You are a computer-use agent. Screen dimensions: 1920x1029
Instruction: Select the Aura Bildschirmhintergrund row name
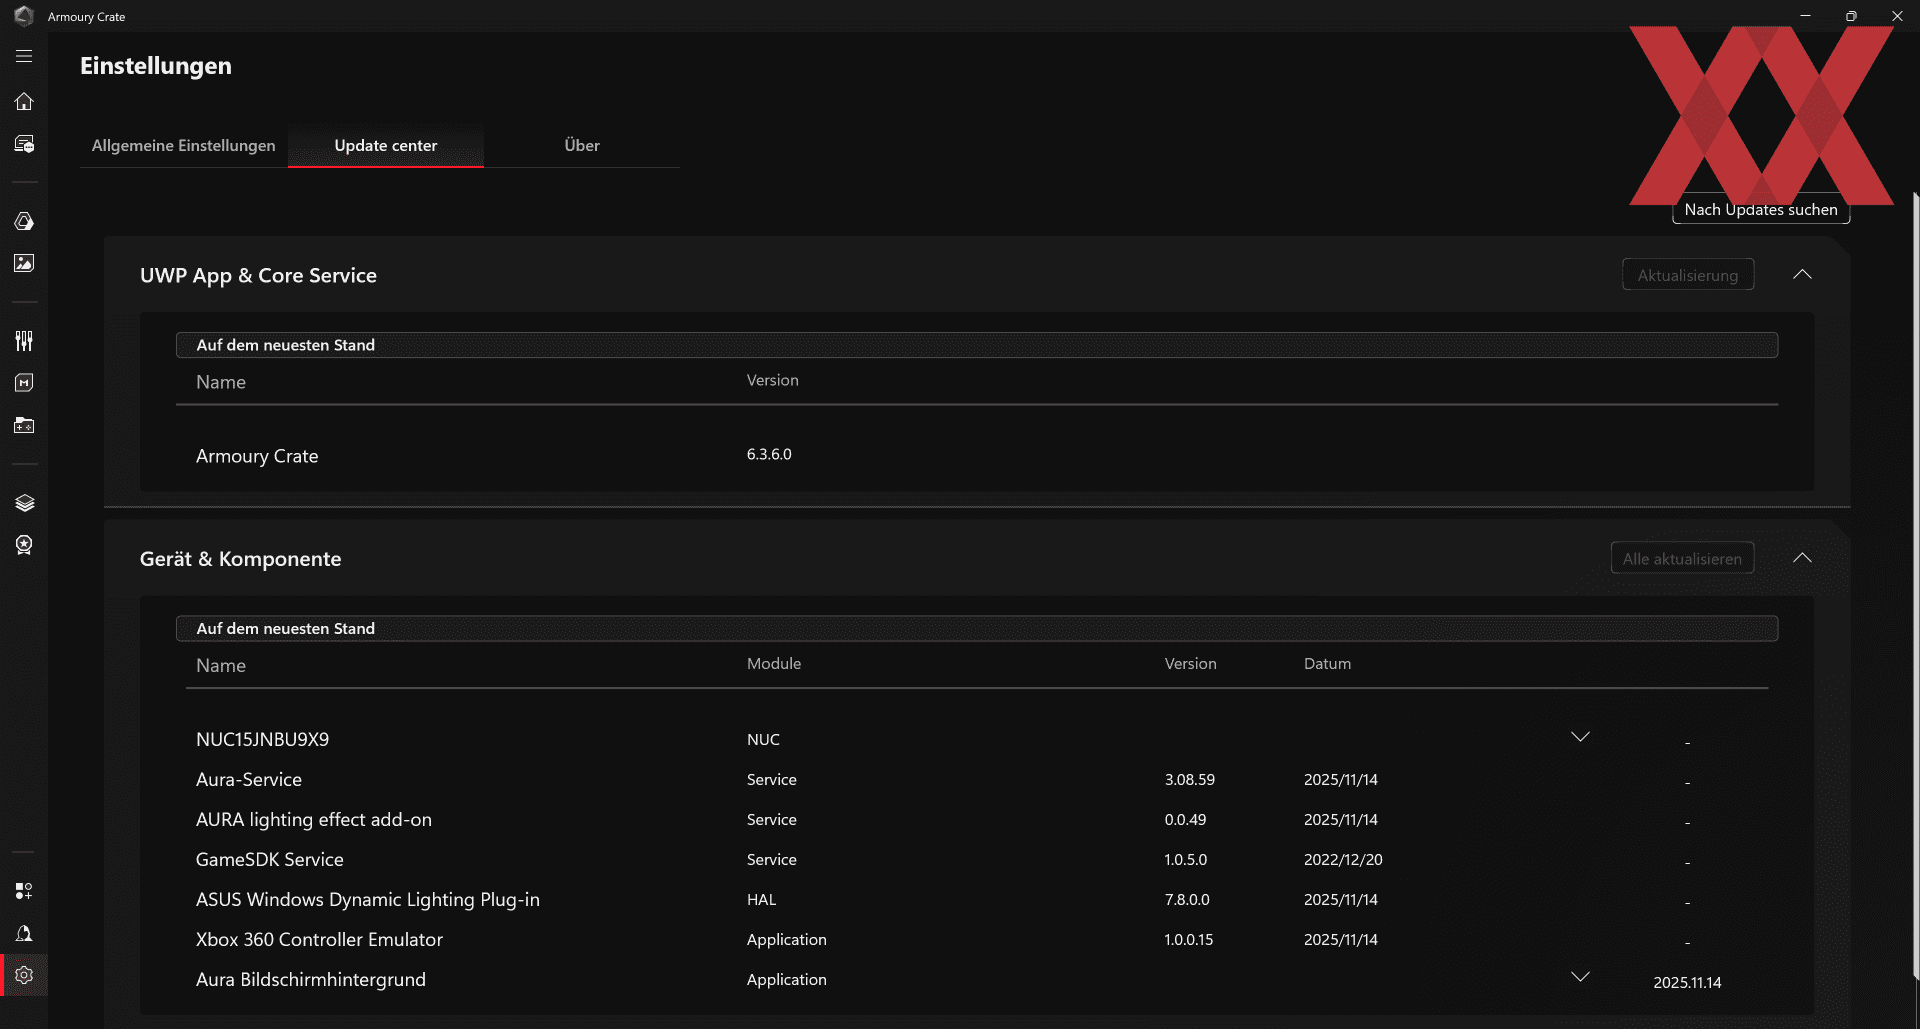pos(311,979)
